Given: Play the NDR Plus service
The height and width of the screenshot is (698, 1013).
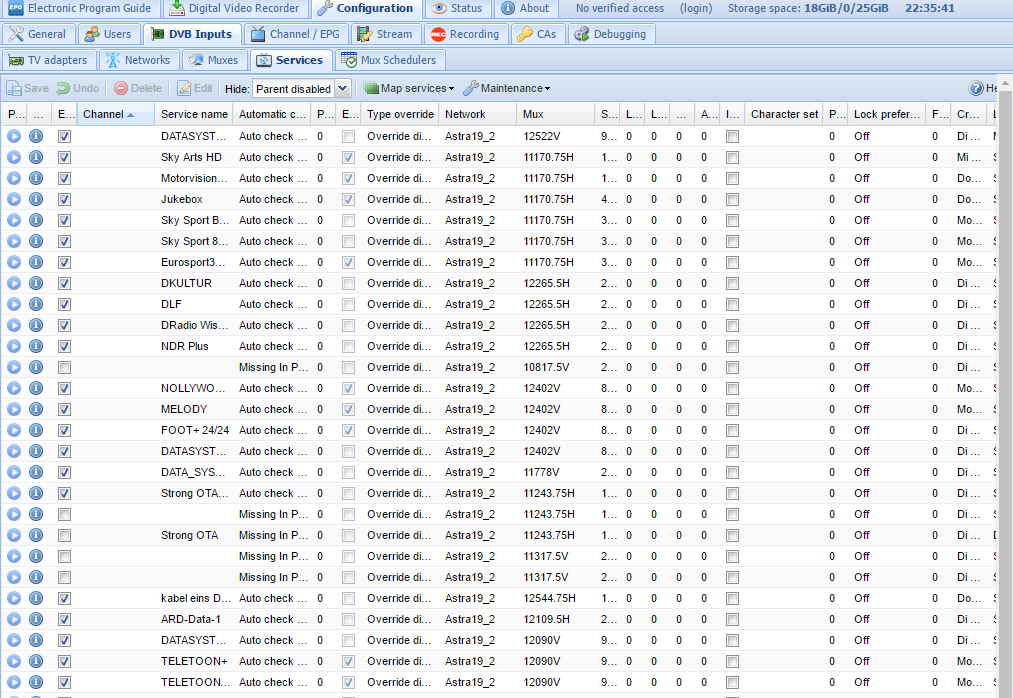Looking at the screenshot, I should [14, 346].
